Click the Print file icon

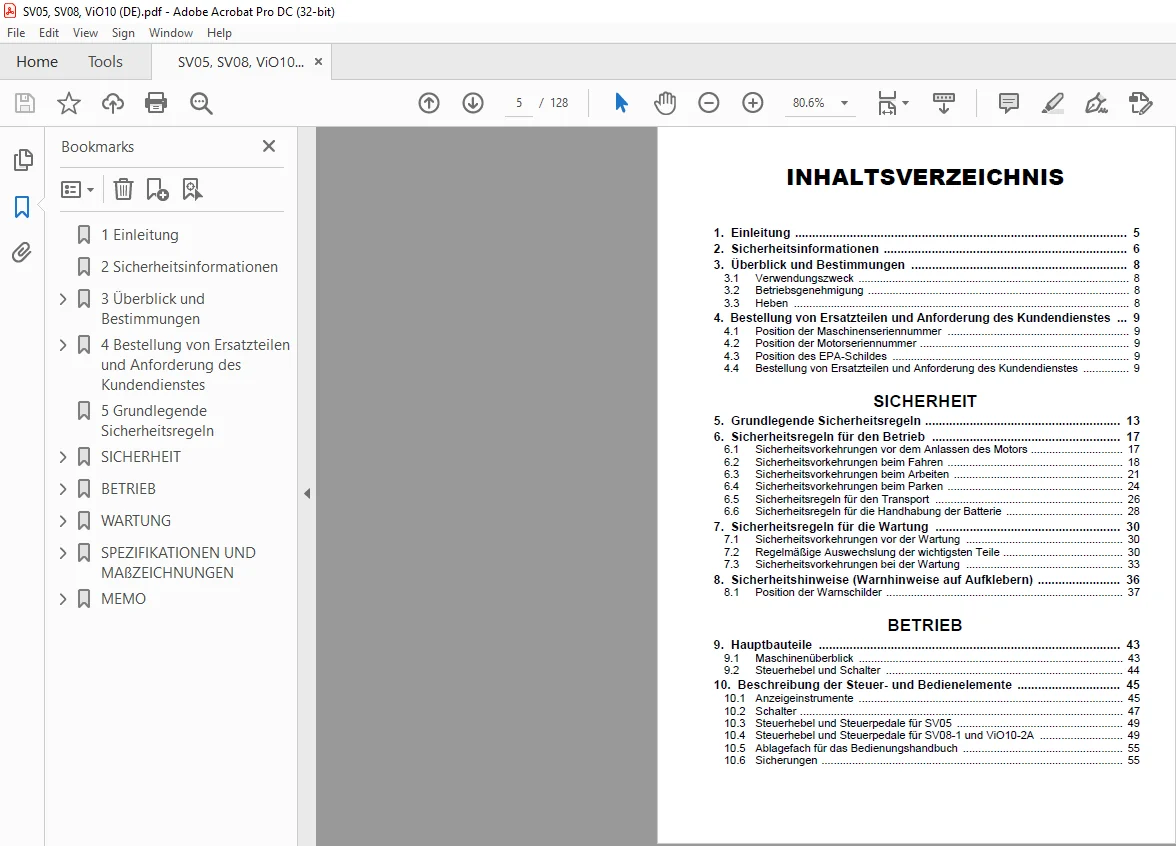[156, 103]
